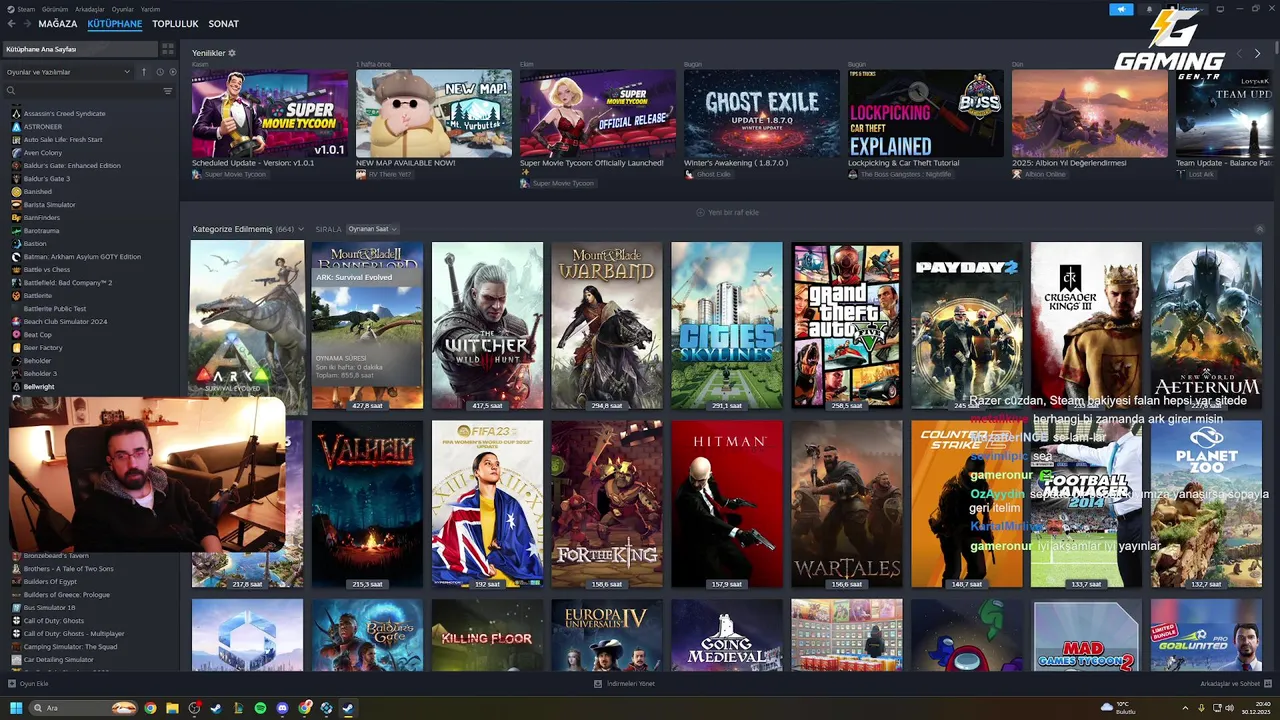The height and width of the screenshot is (720, 1280).
Task: Select Mount & Blade Warband cover
Action: coord(607,325)
